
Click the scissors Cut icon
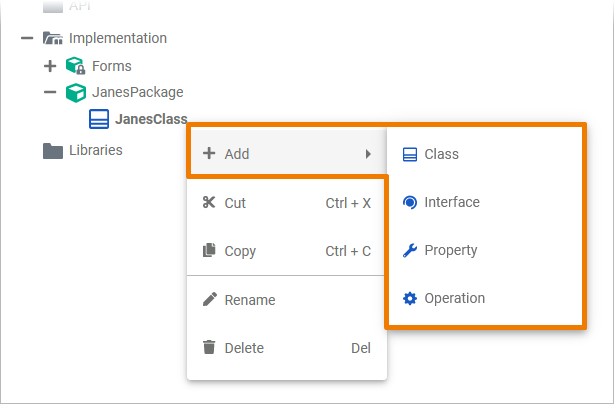[x=209, y=203]
